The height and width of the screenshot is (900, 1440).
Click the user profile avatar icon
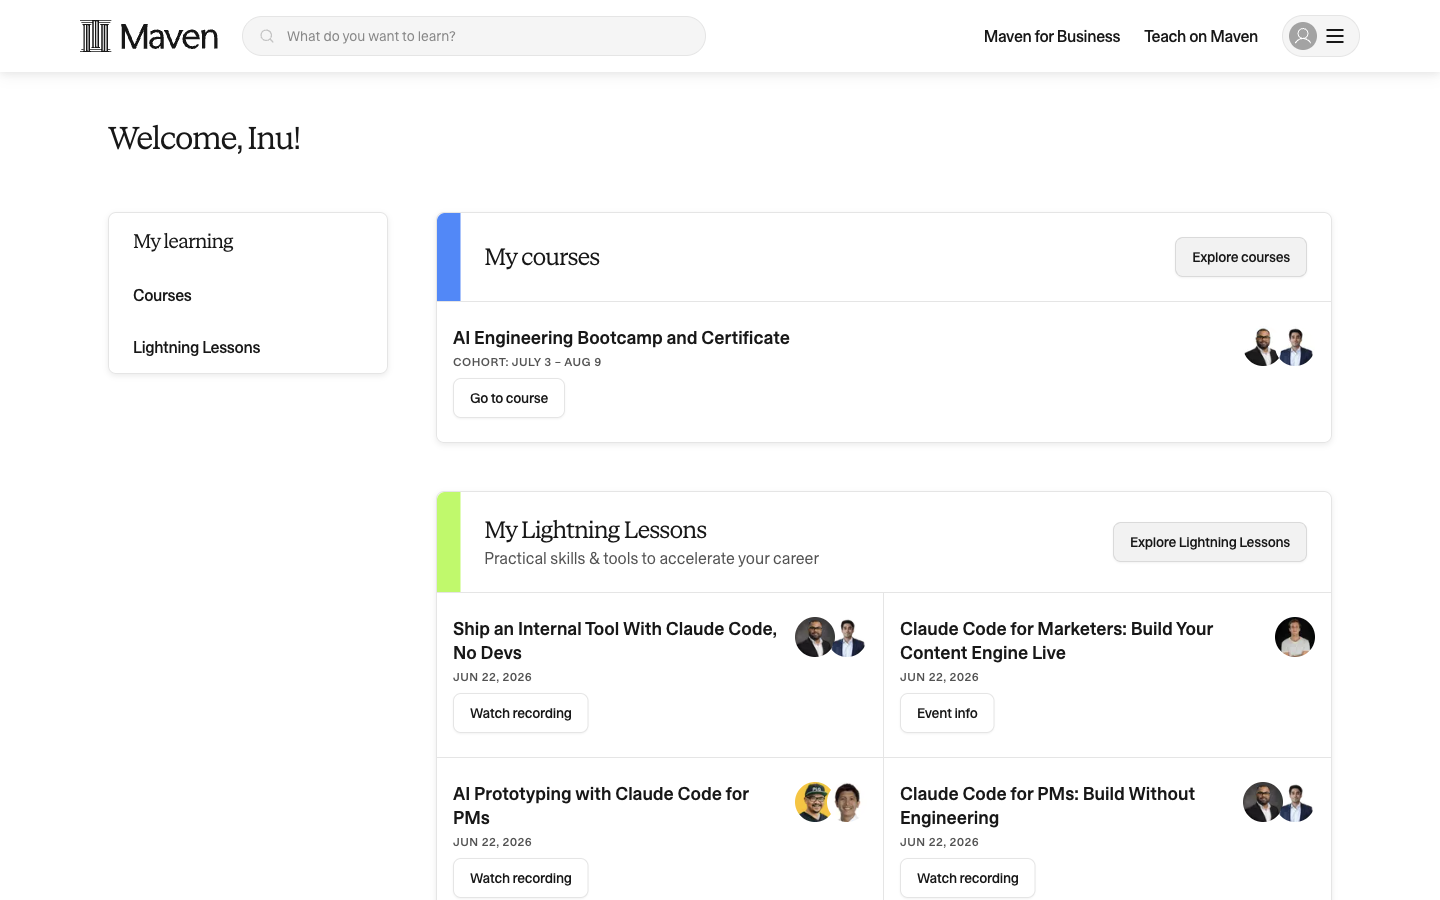click(x=1303, y=36)
